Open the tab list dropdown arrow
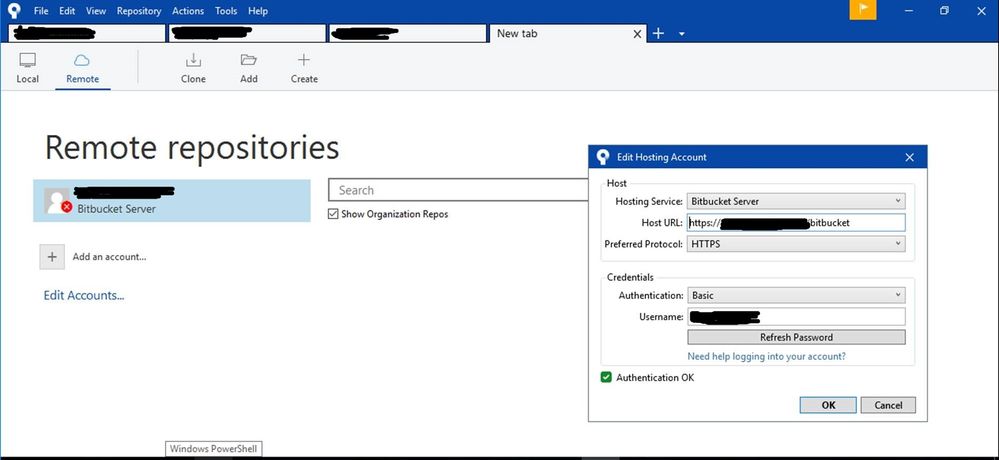Image resolution: width=999 pixels, height=460 pixels. pos(682,34)
